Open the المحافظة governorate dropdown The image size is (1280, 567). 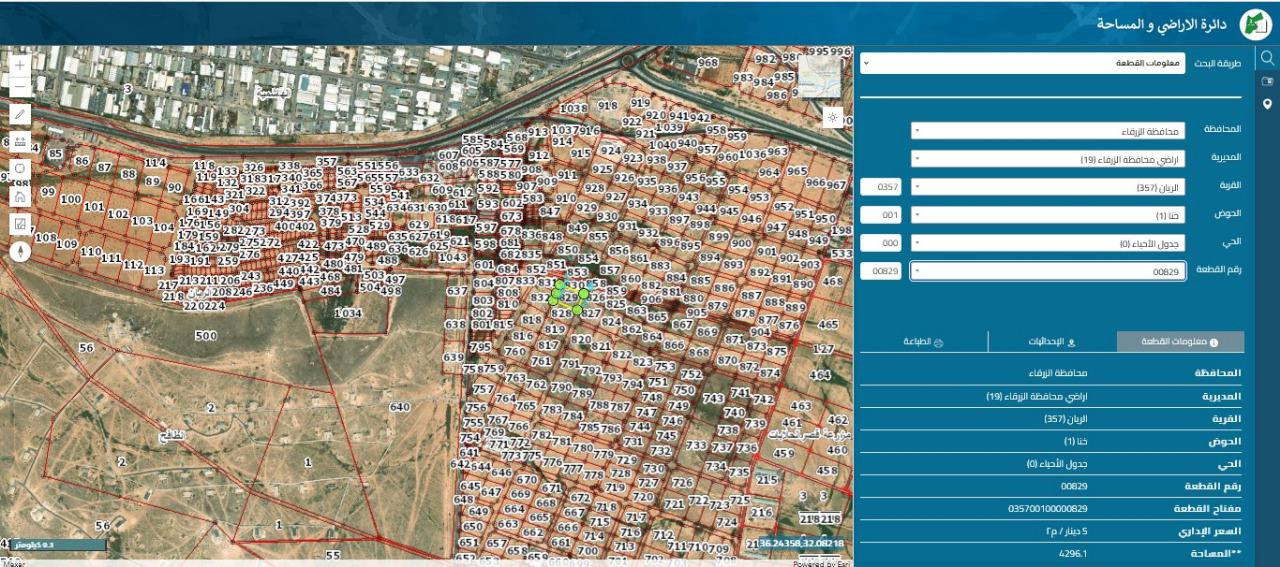pos(1048,131)
